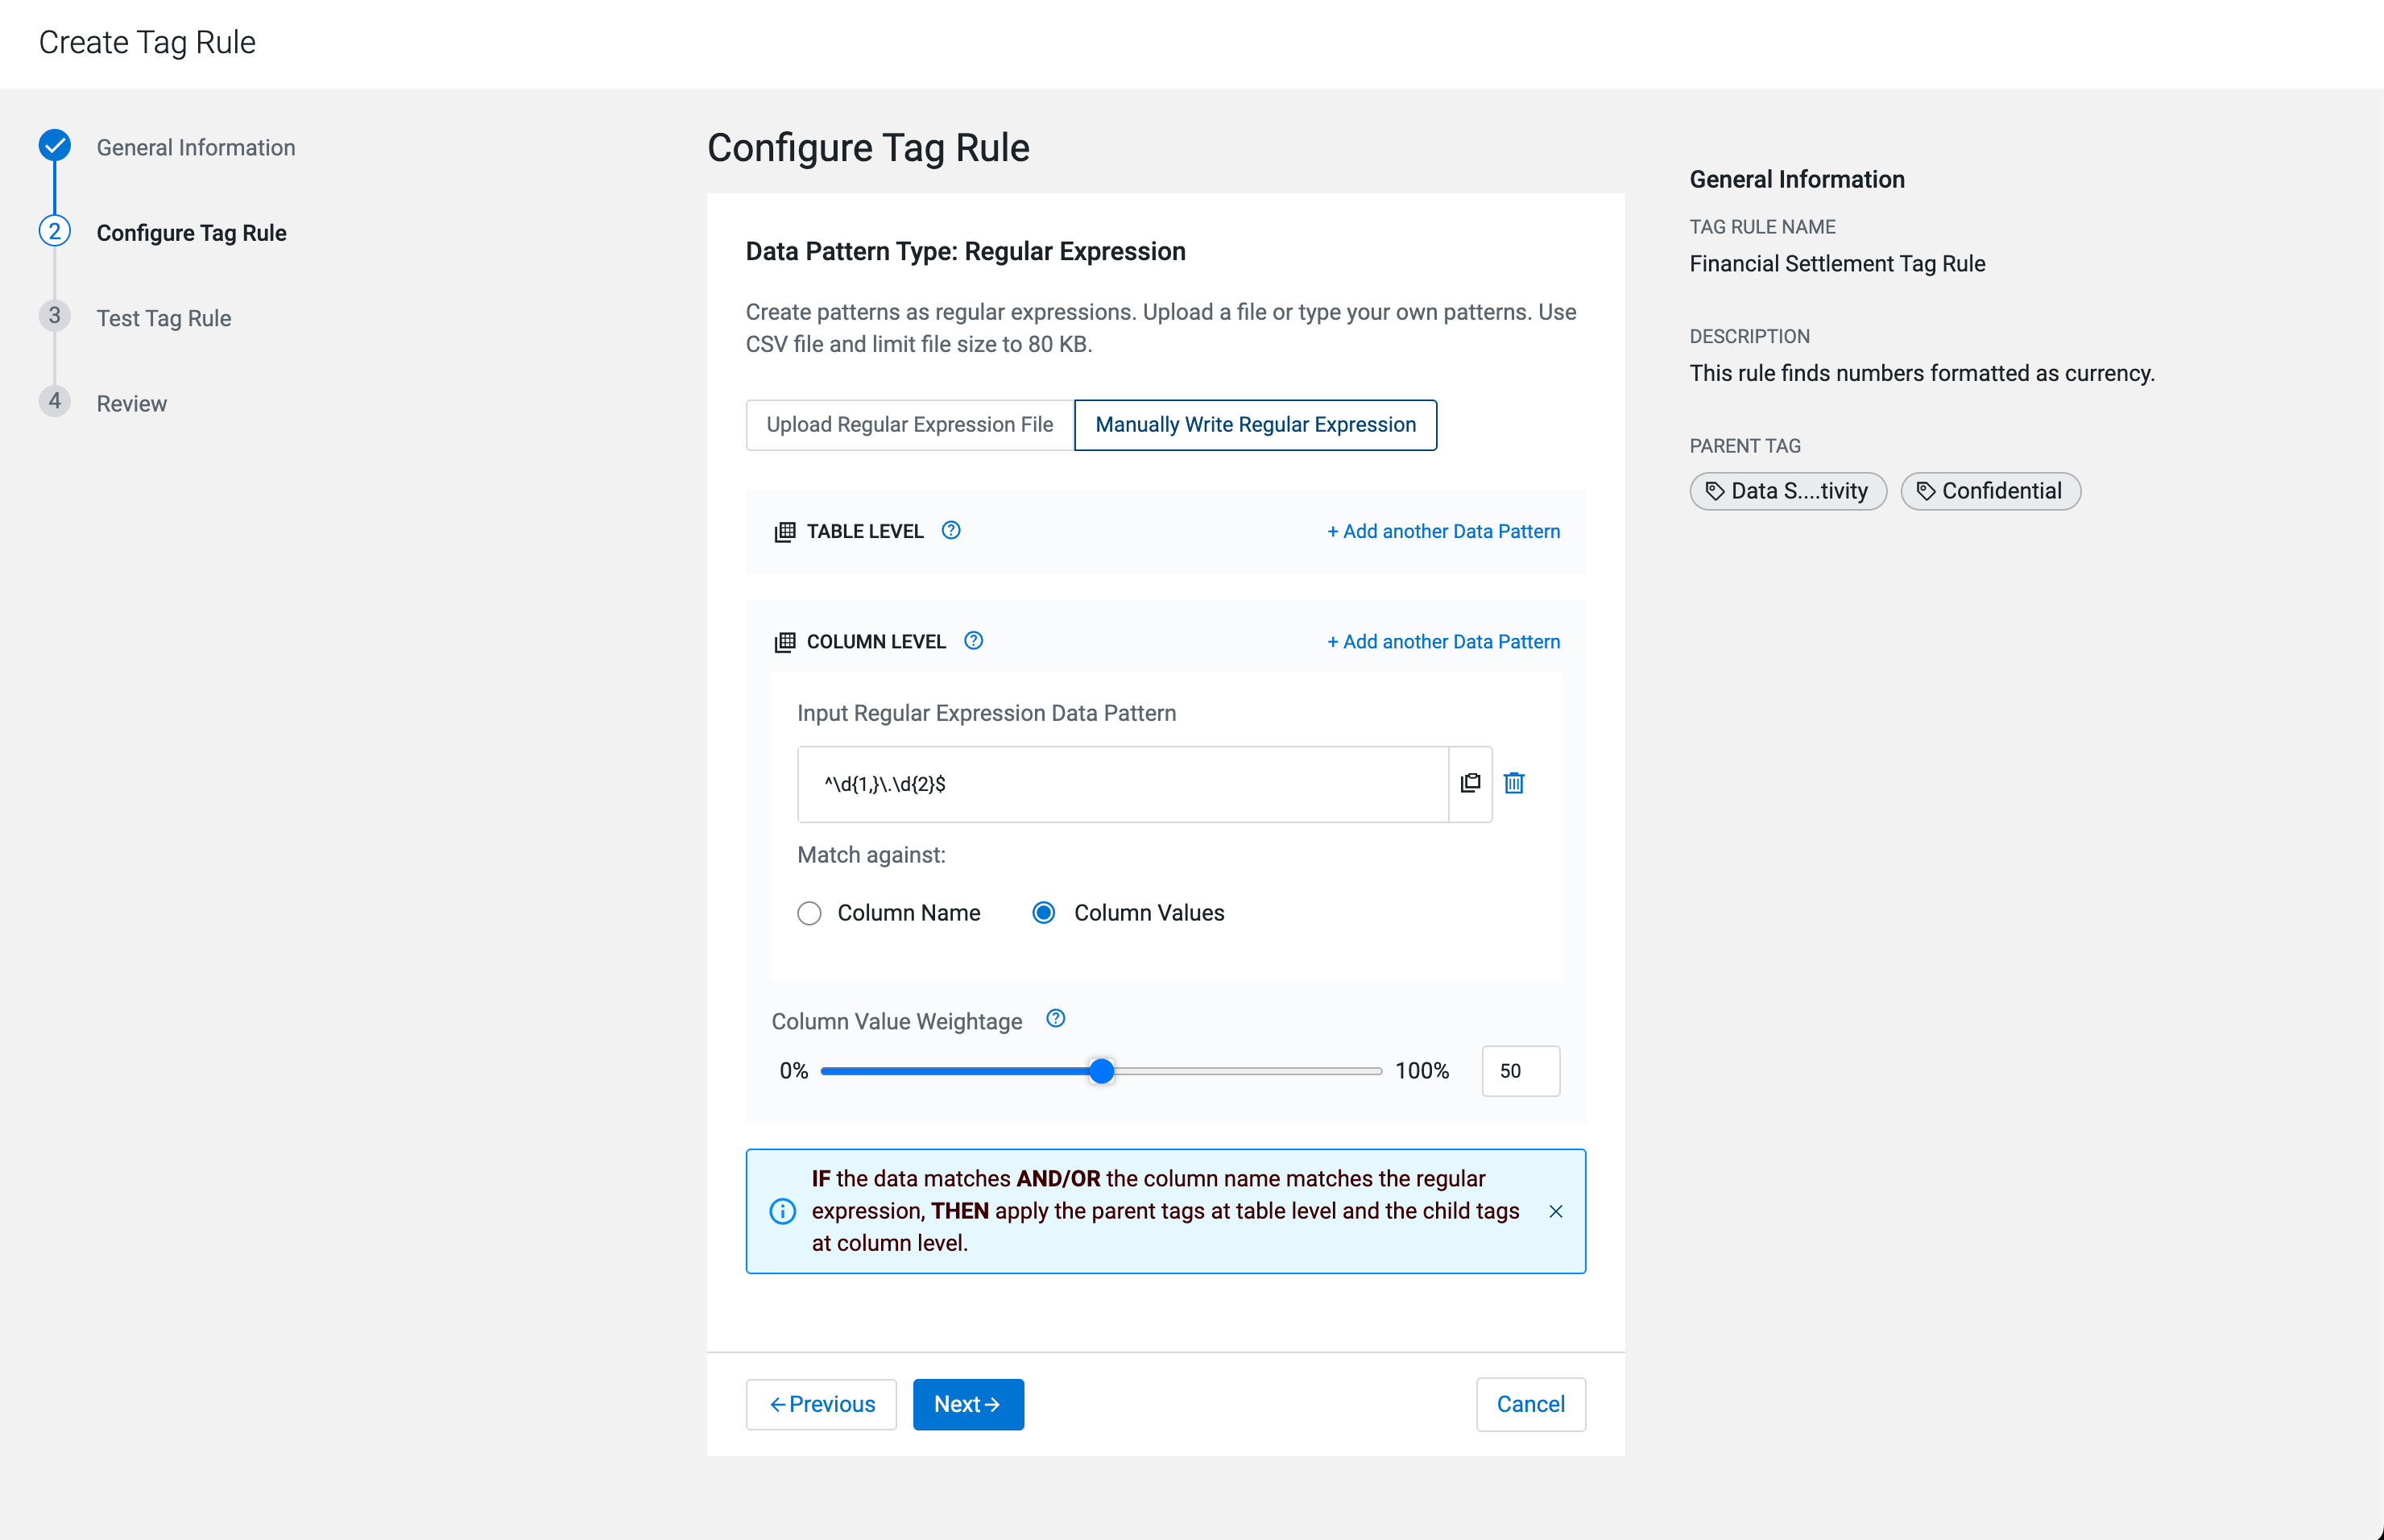Dismiss the info banner with X
Screen dimensions: 2384x1540
point(1555,1211)
